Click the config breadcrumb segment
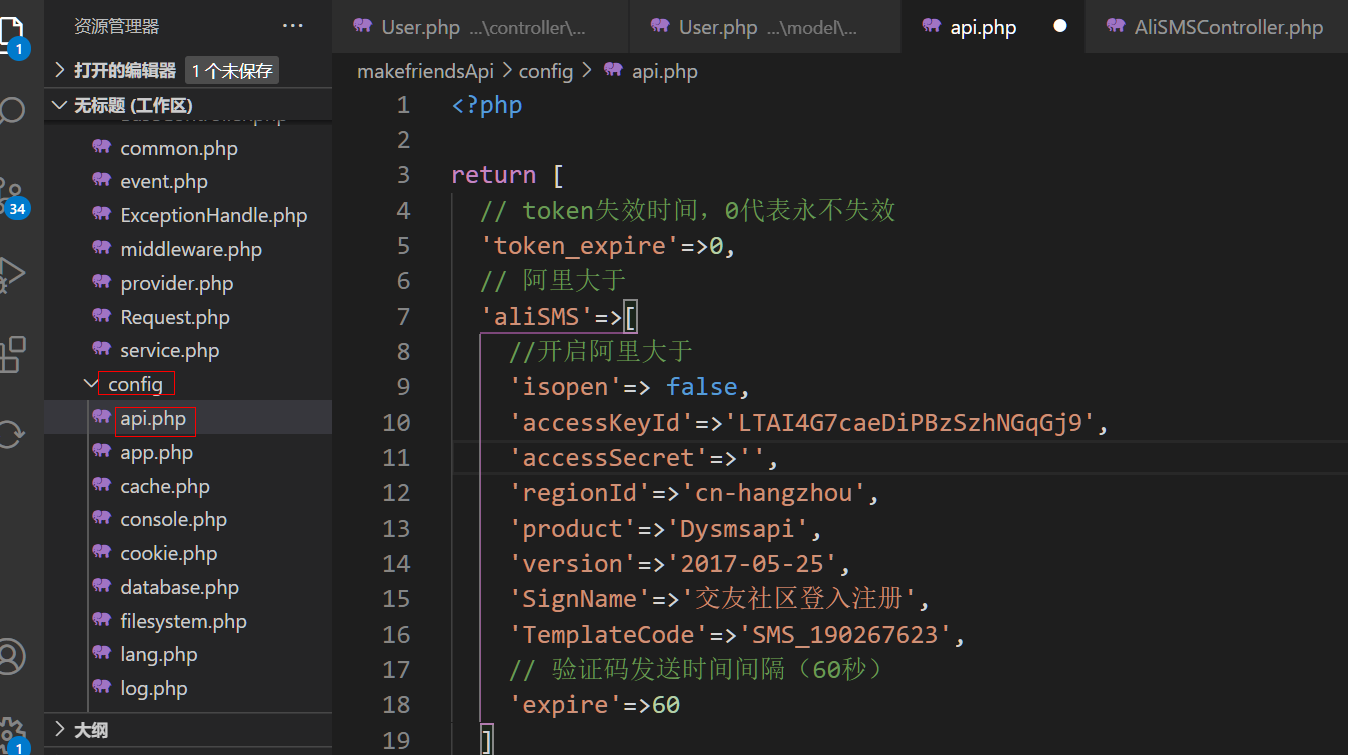The image size is (1348, 755). (x=545, y=71)
